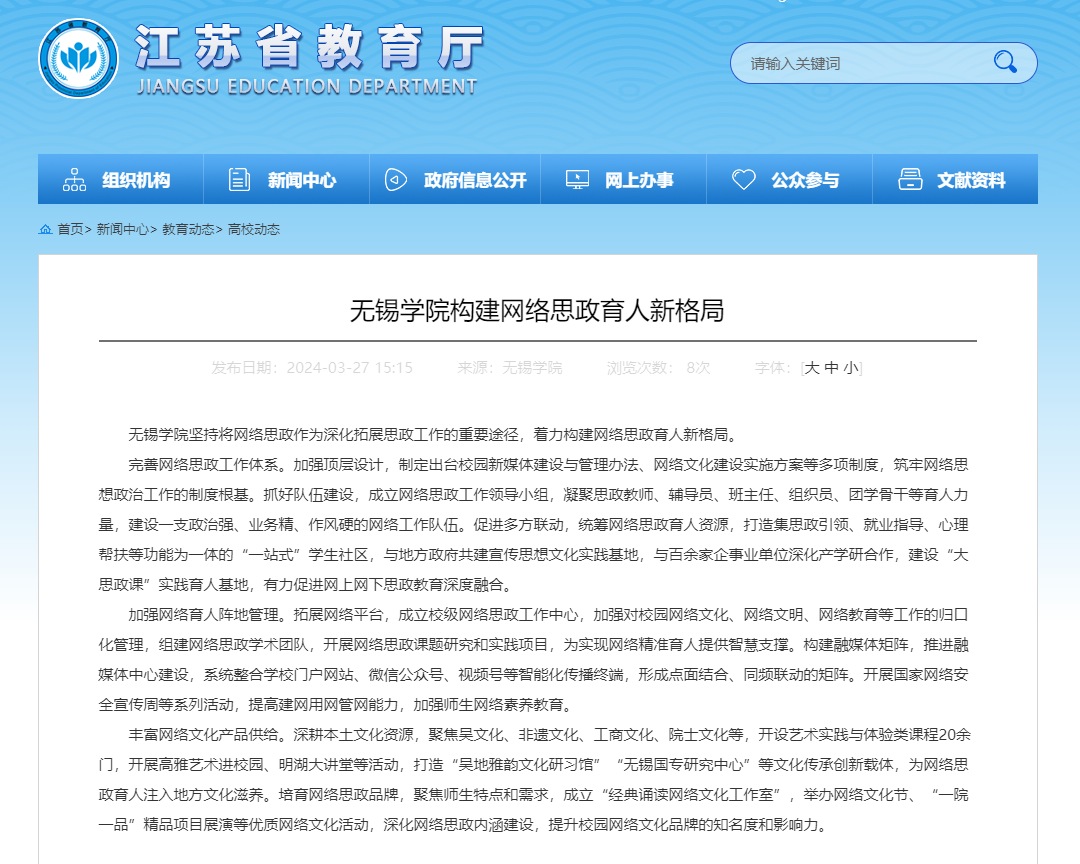The height and width of the screenshot is (864, 1080).
Task: Select the 政府信息公开 menu item
Action: (x=475, y=181)
